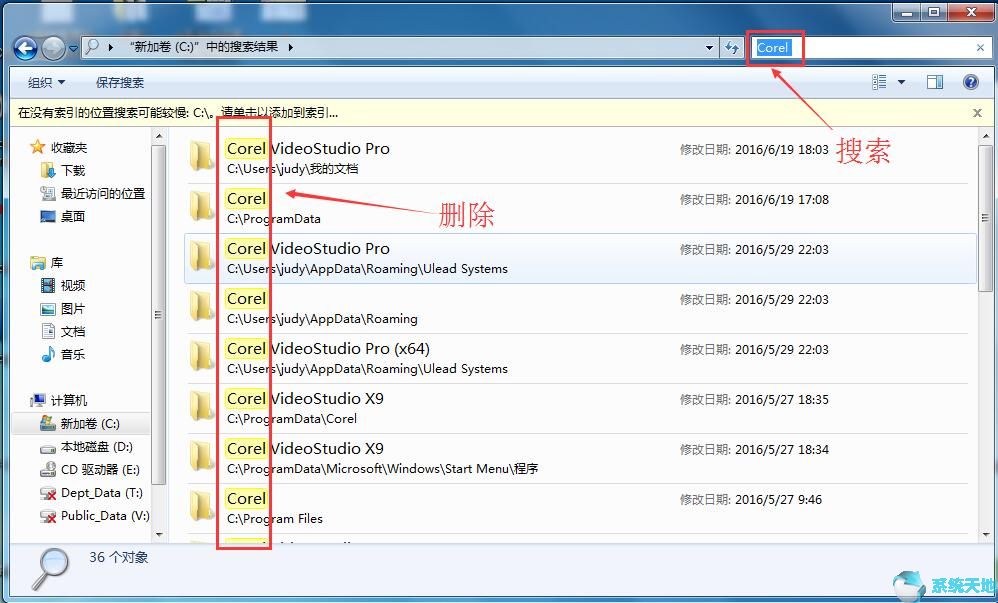Screen dimensions: 998x603
Task: Click the results list scrollbar thumb
Action: click(x=985, y=218)
